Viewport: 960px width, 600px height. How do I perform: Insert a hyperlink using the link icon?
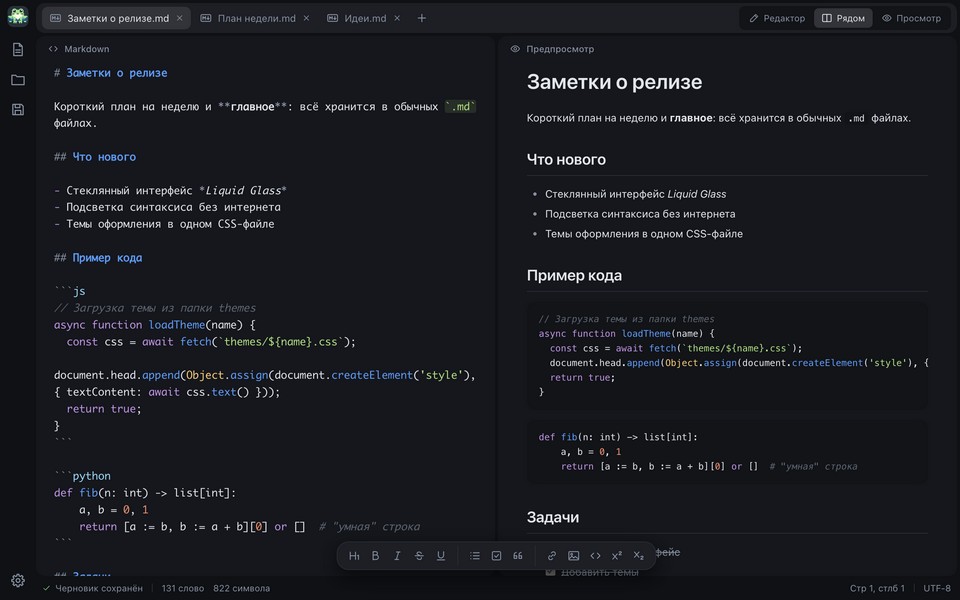tap(552, 556)
